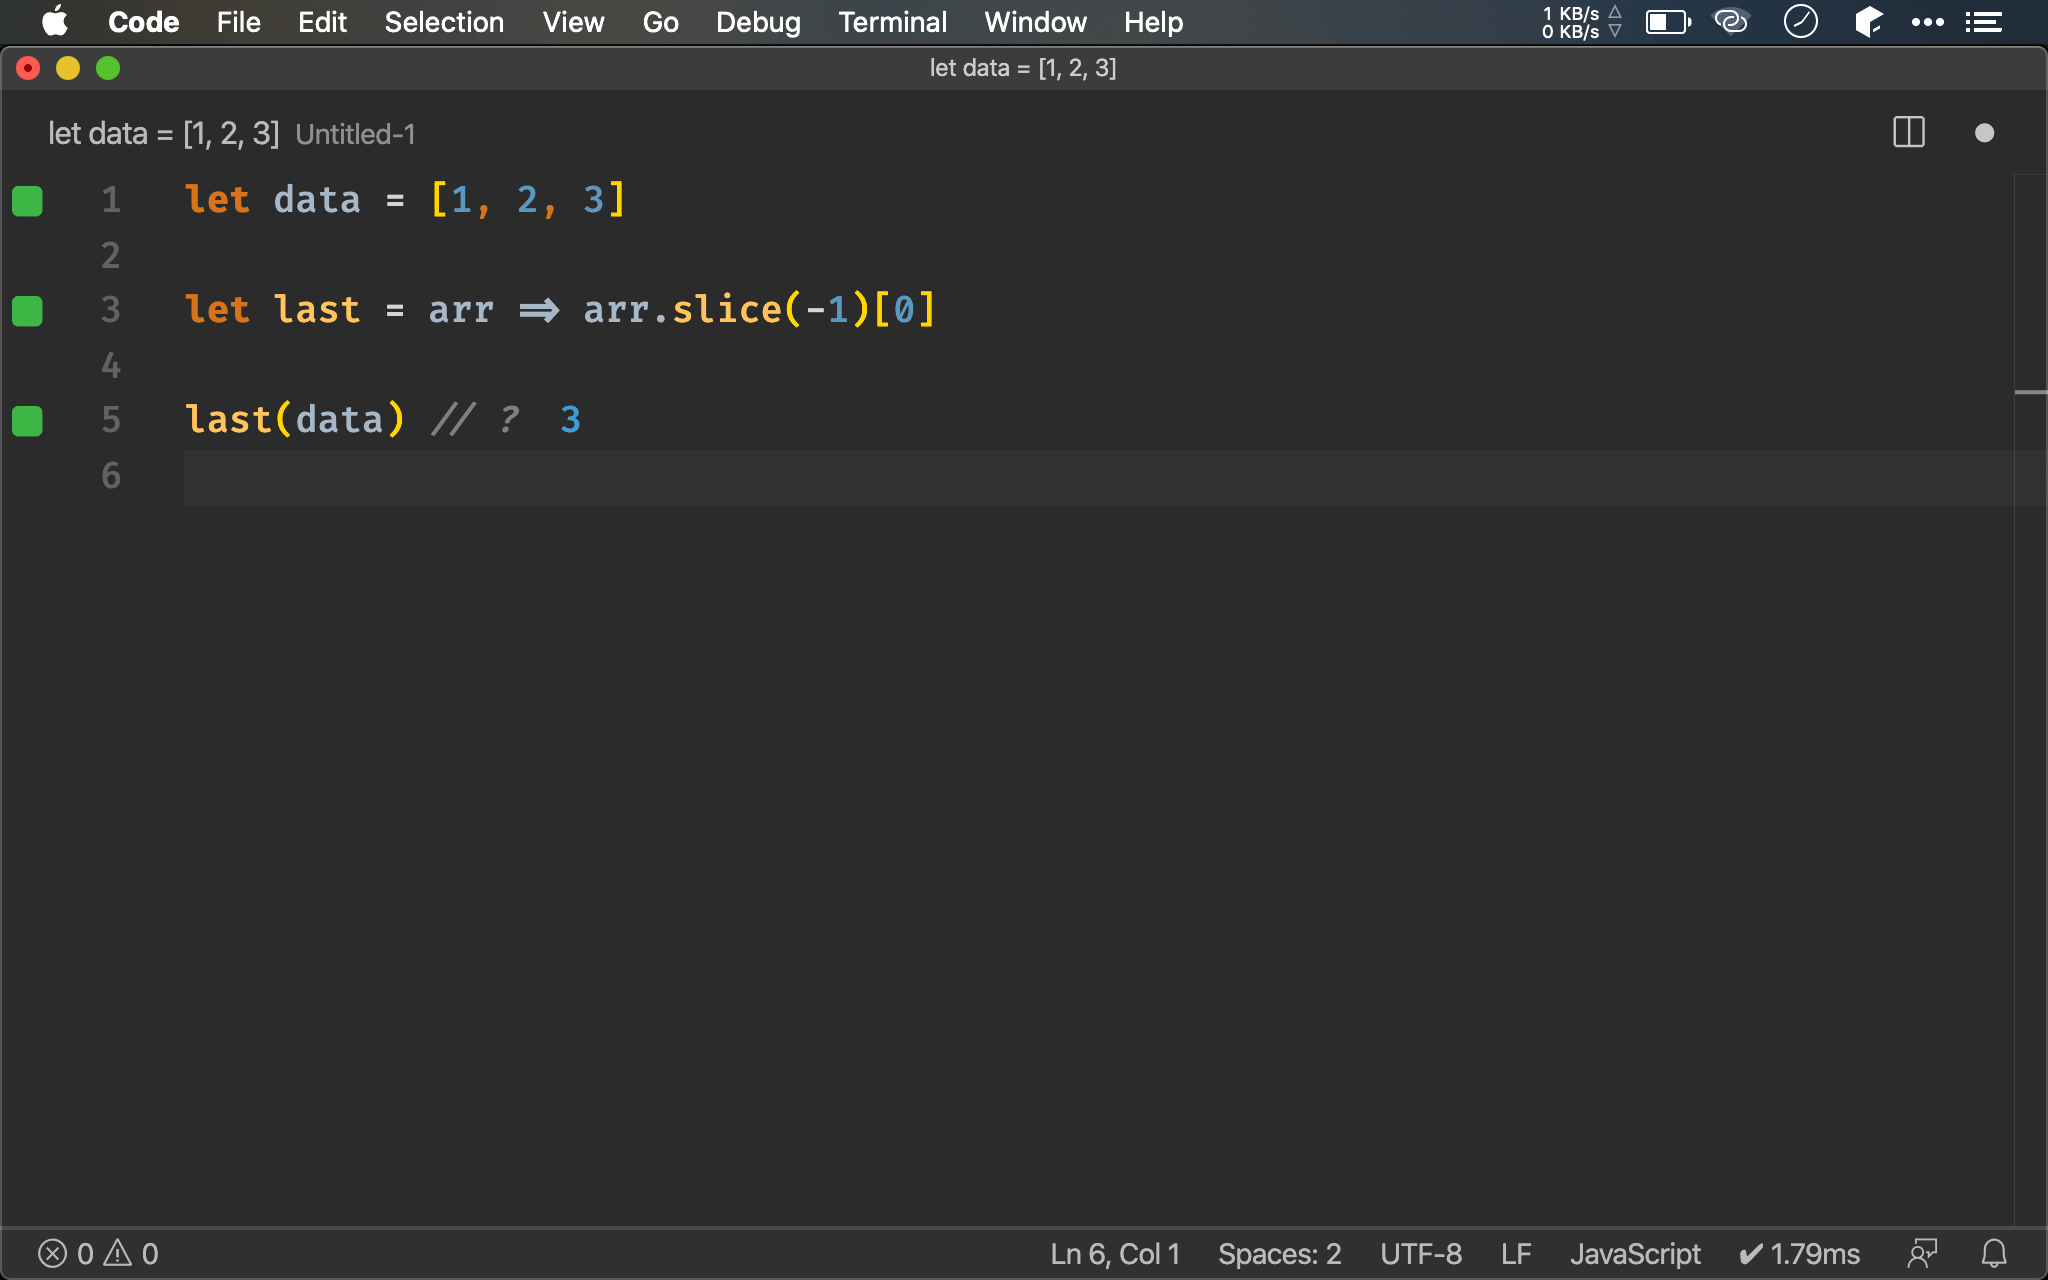Image resolution: width=2048 pixels, height=1280 pixels.
Task: Click the network speed indicator in menu bar
Action: click(1581, 22)
